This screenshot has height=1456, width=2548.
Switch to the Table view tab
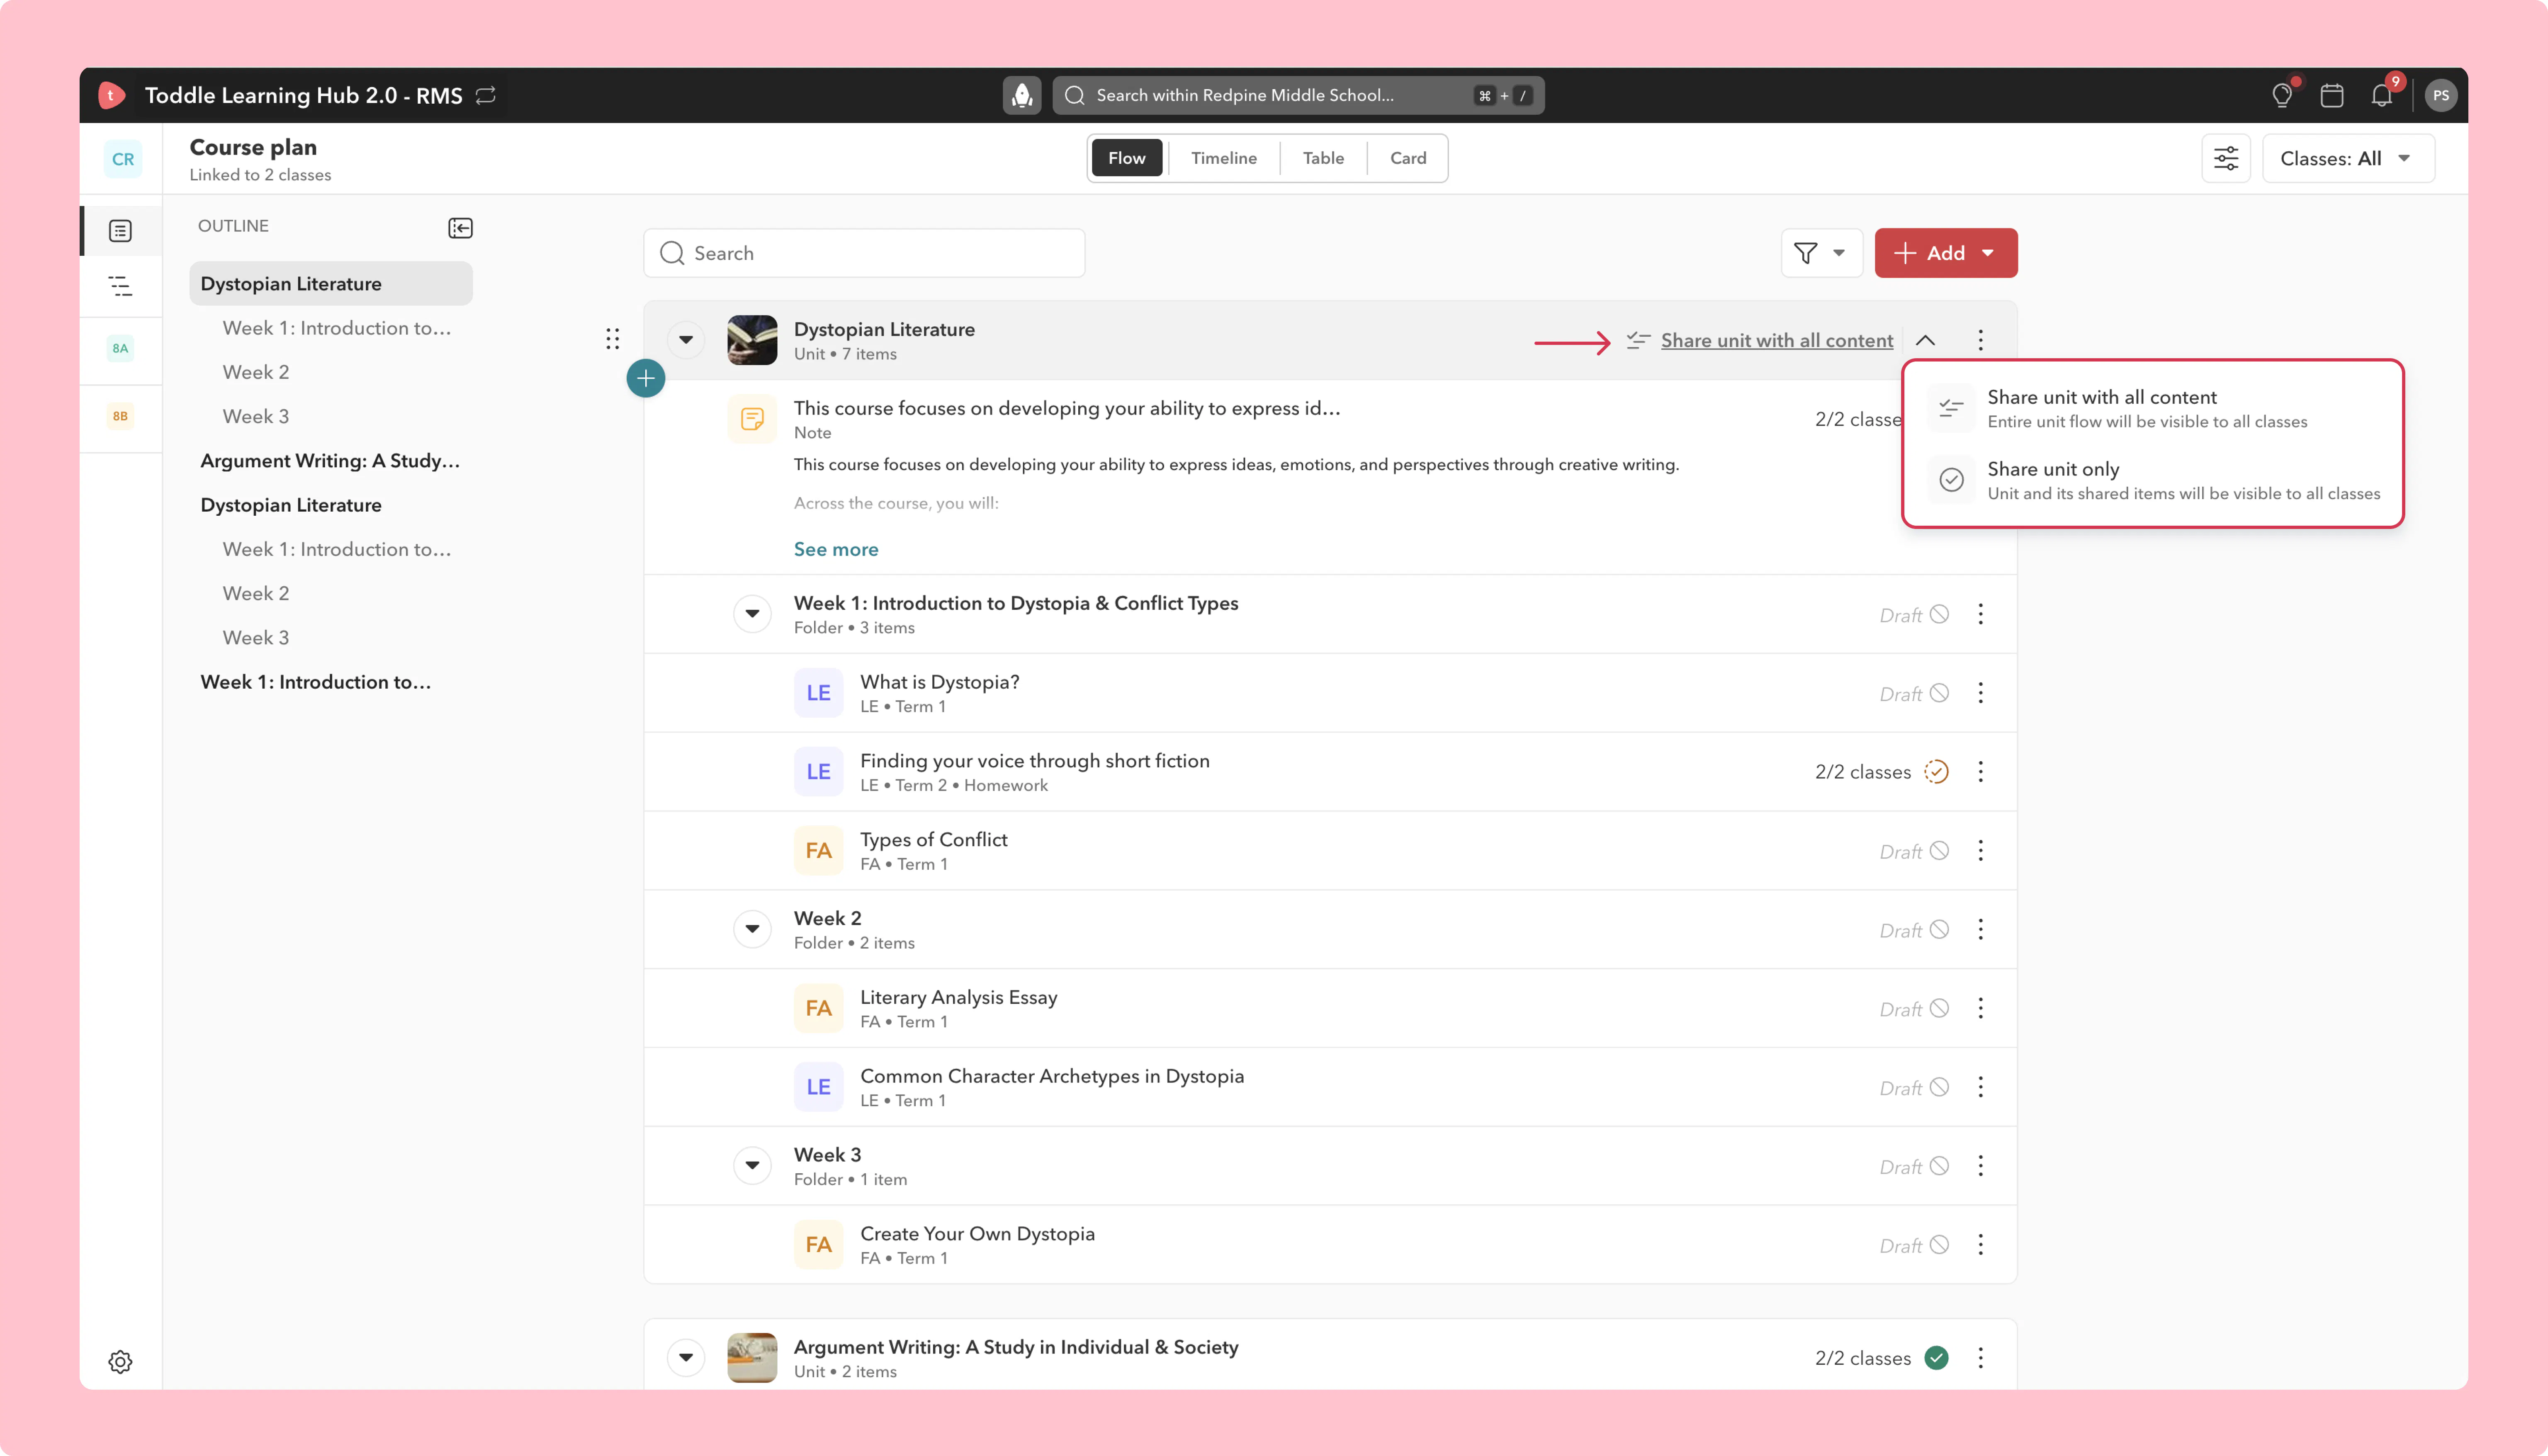1323,158
